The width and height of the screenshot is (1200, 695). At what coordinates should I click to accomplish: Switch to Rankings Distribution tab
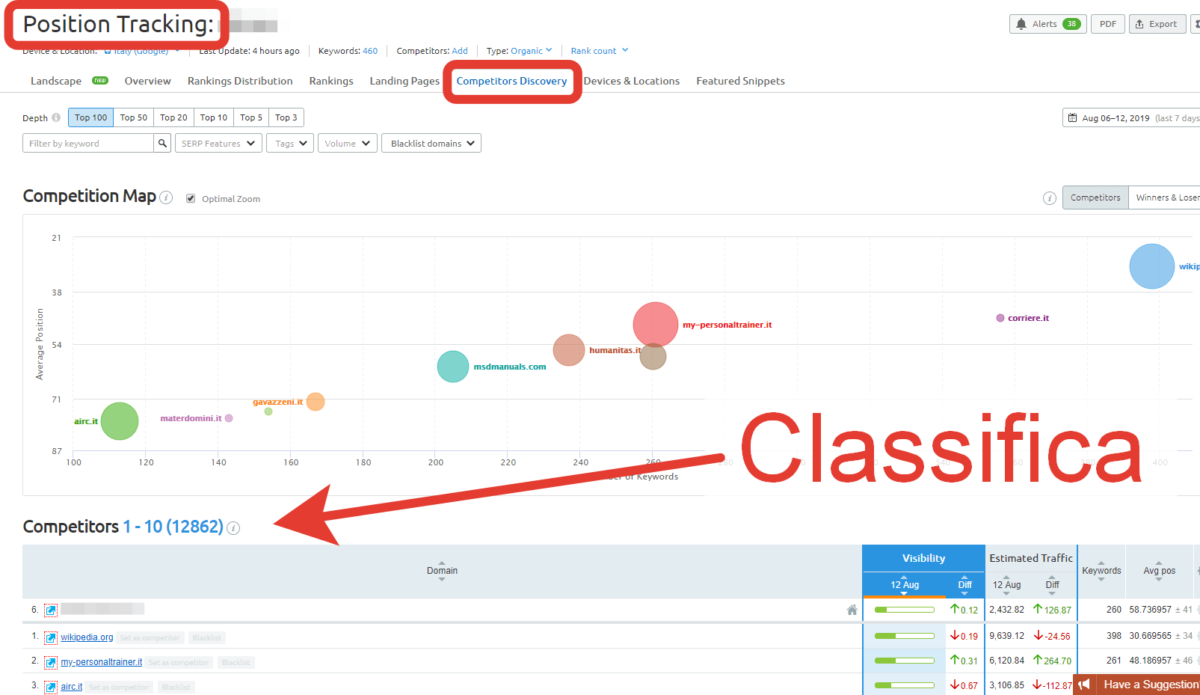(x=240, y=81)
